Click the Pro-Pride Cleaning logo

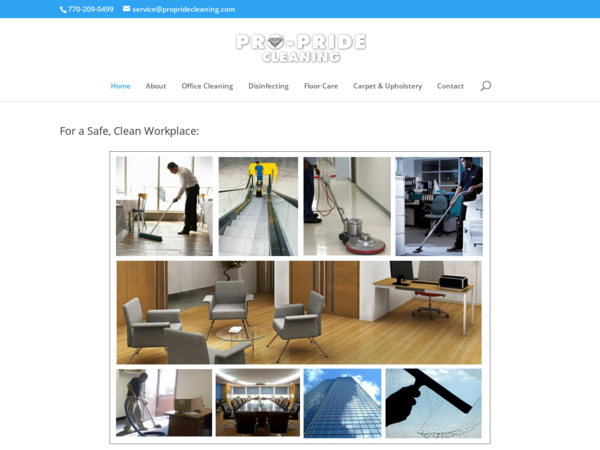pos(301,48)
